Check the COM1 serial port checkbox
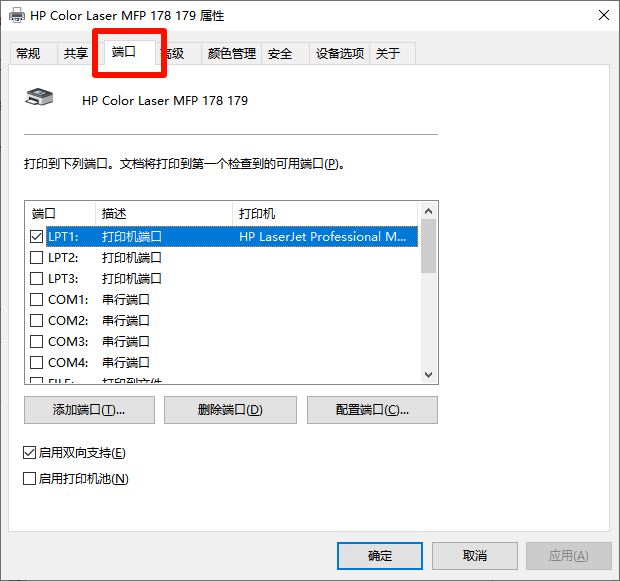 pos(36,299)
